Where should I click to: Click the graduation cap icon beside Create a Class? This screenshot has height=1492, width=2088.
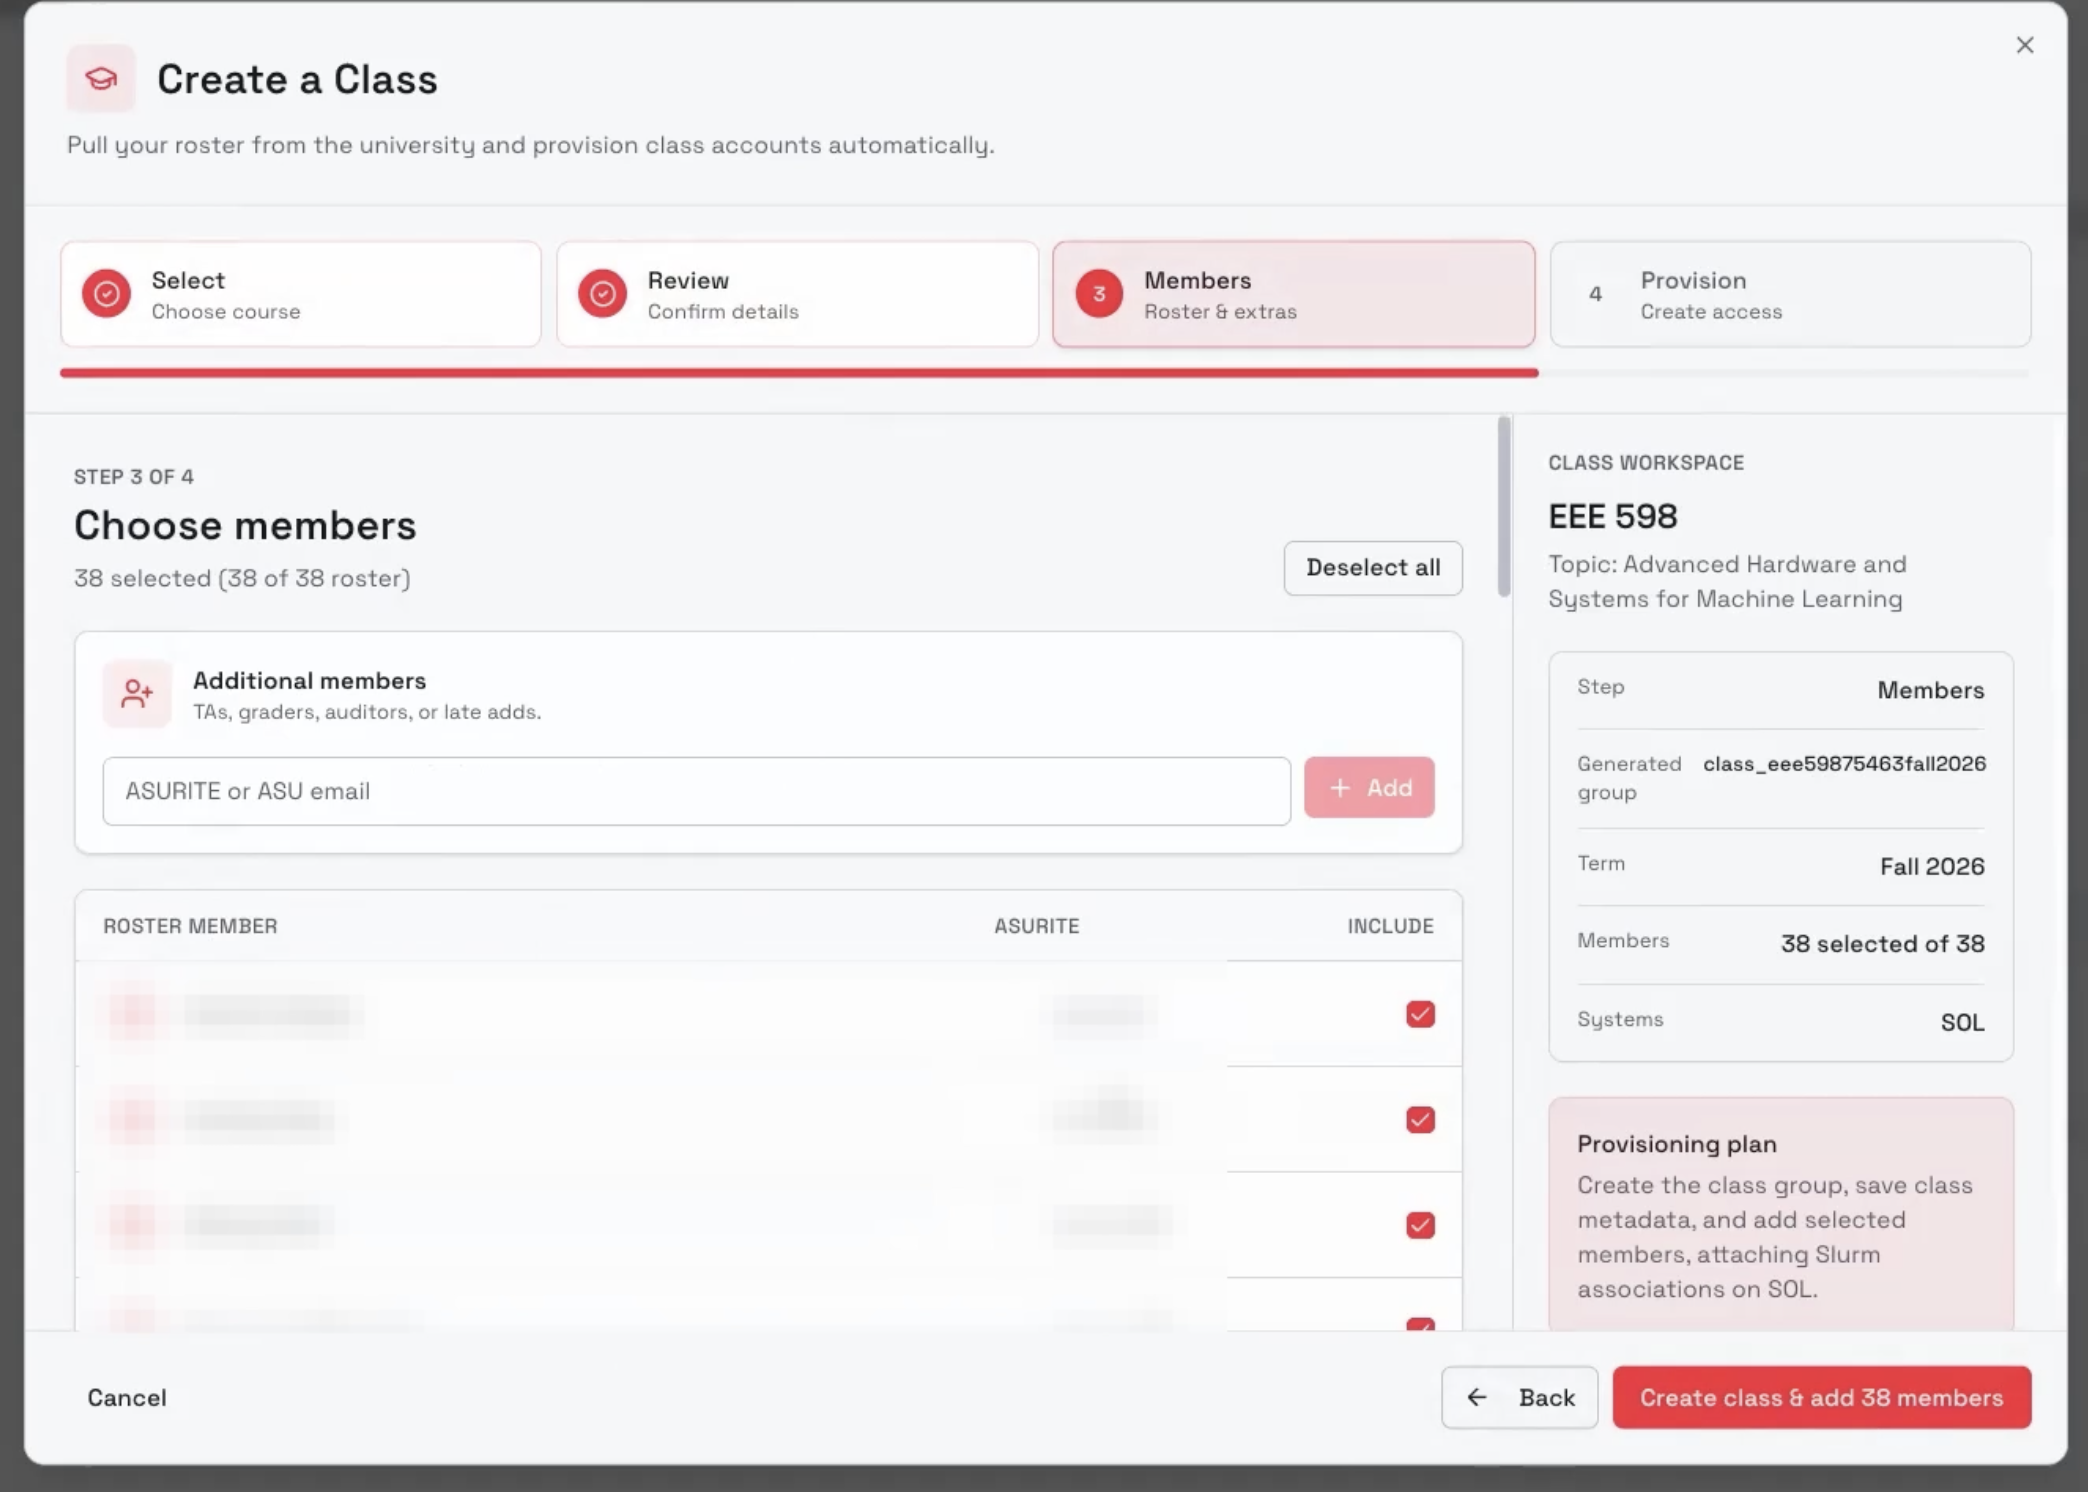[101, 78]
